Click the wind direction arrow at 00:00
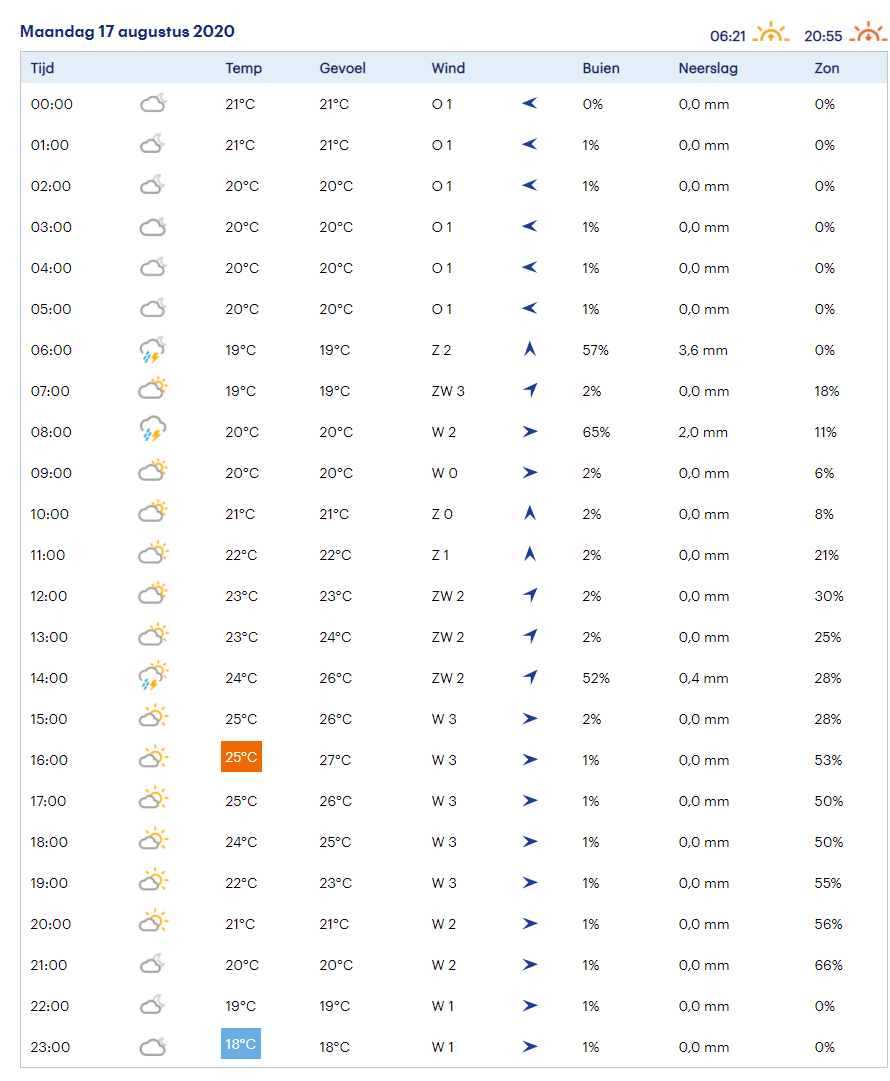 point(530,104)
